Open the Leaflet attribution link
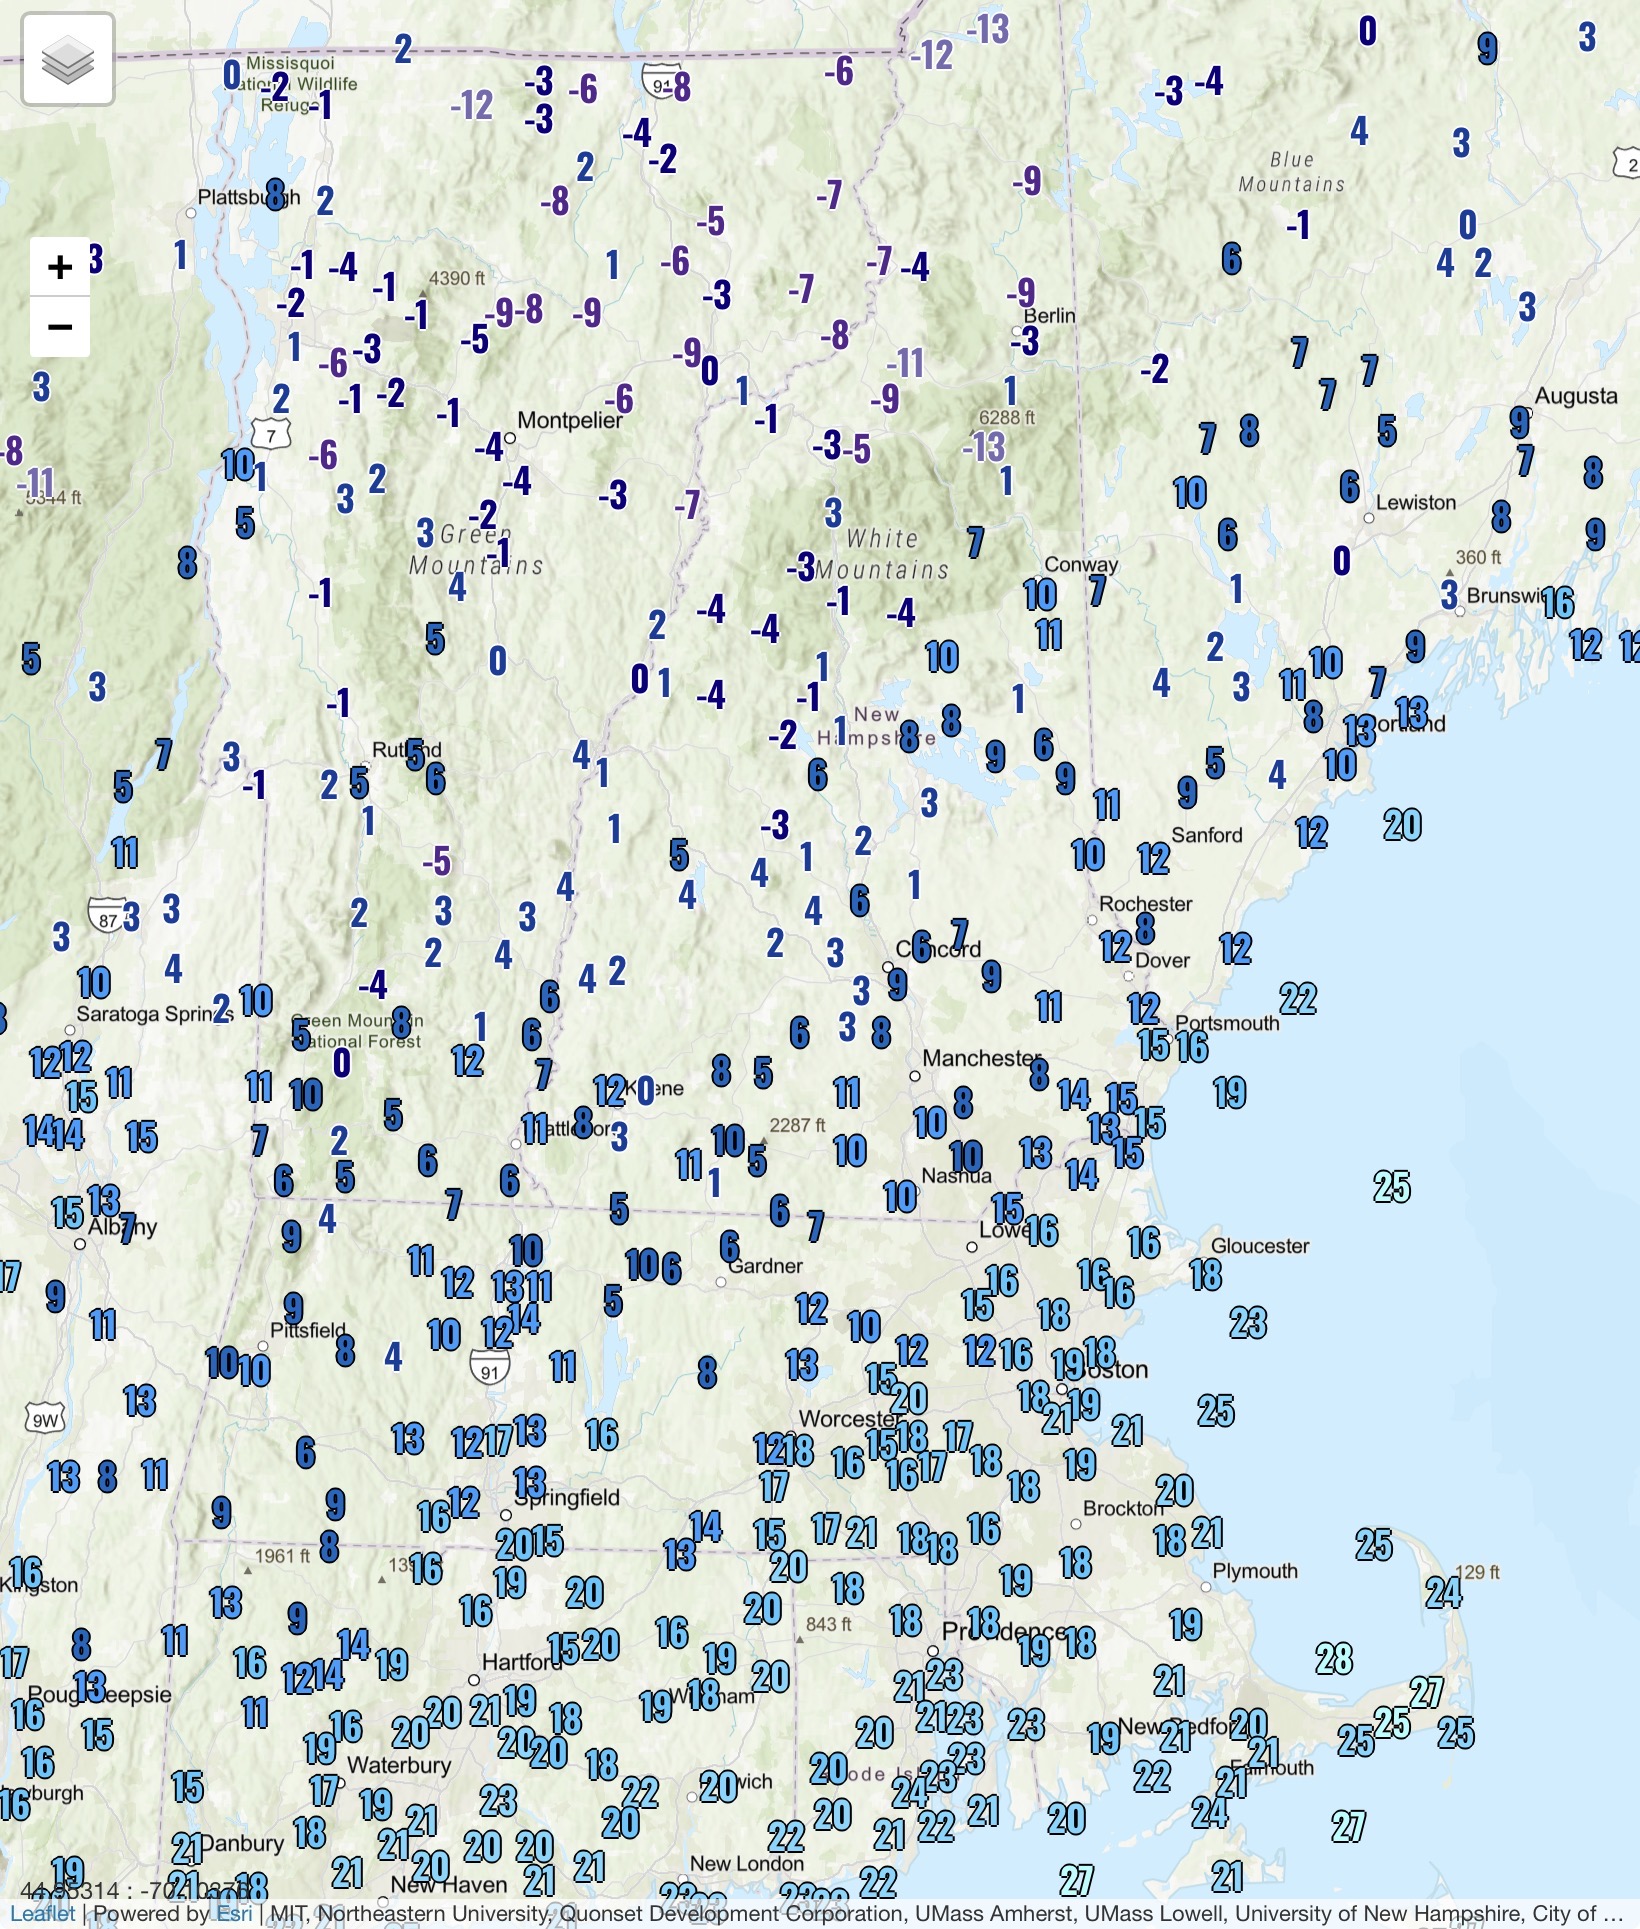 [x=42, y=1913]
